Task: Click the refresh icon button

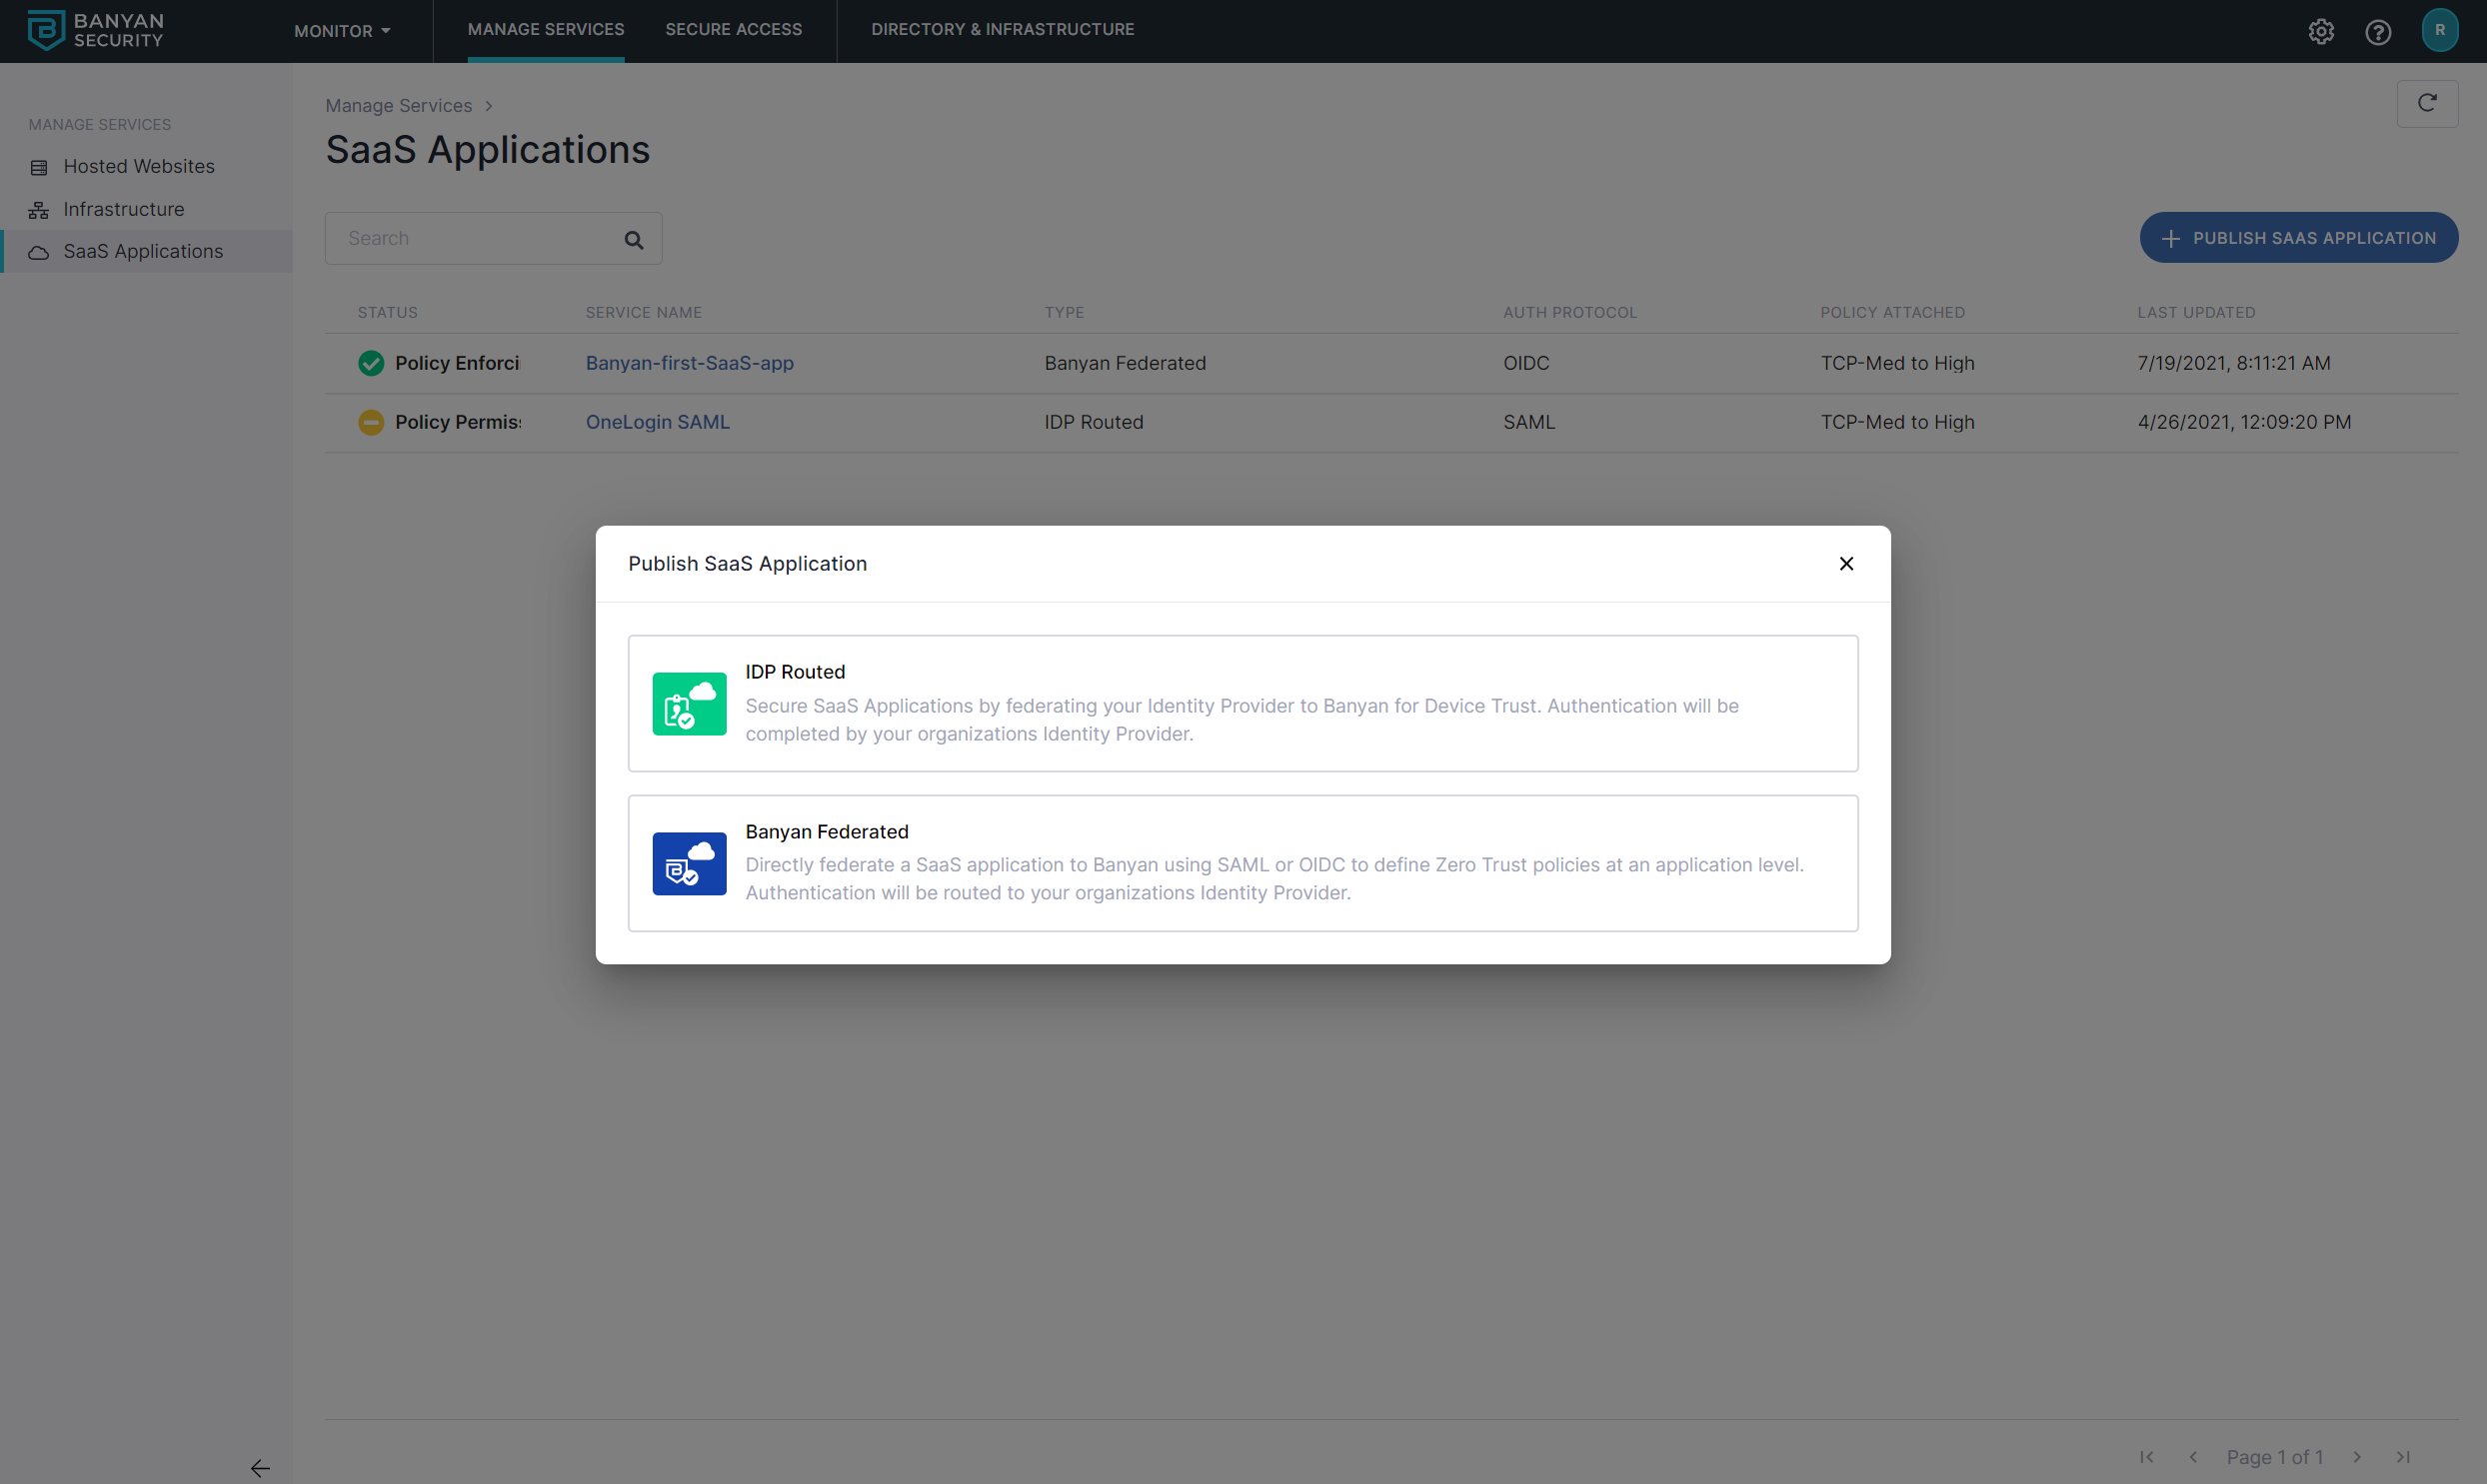Action: (2427, 103)
